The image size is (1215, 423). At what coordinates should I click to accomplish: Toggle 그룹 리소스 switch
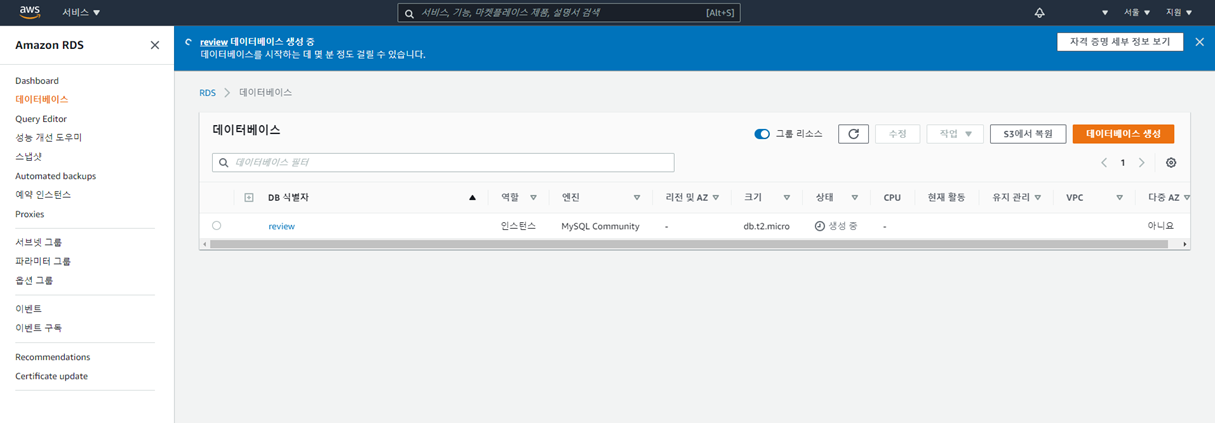[x=762, y=134]
